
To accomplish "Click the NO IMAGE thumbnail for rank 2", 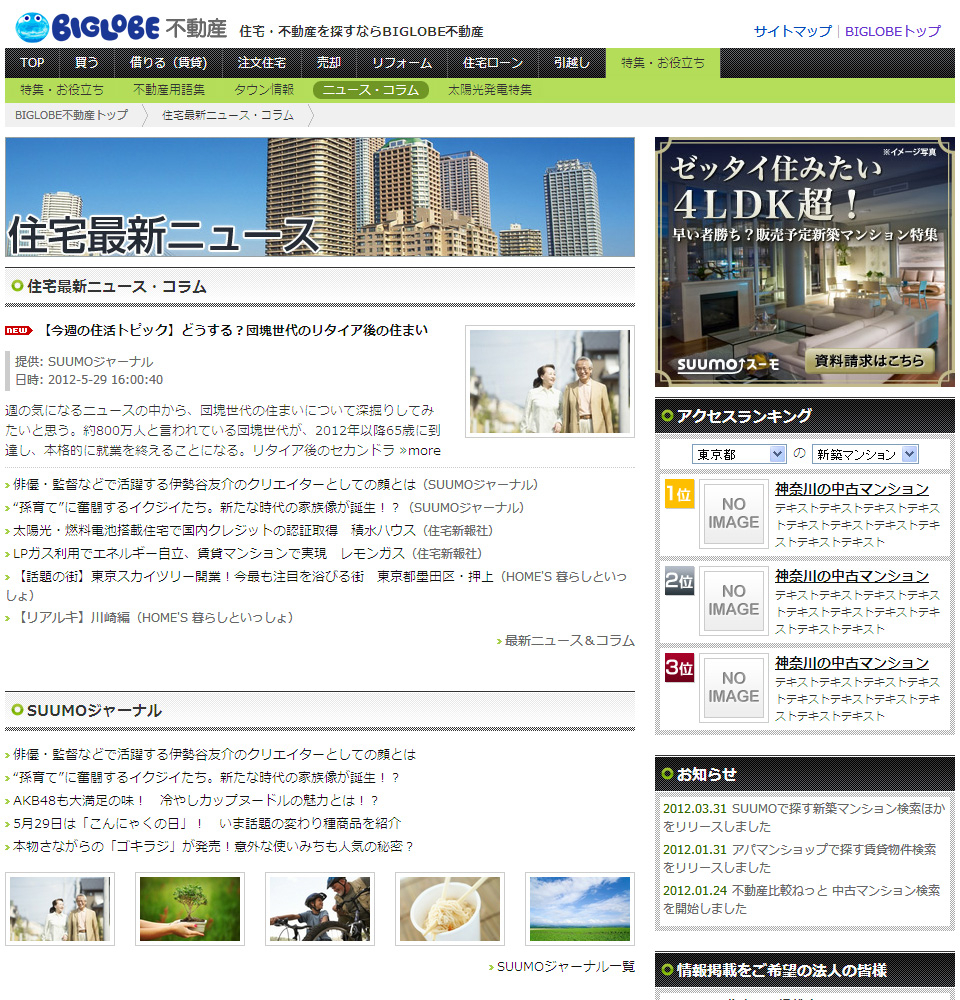I will (x=734, y=600).
